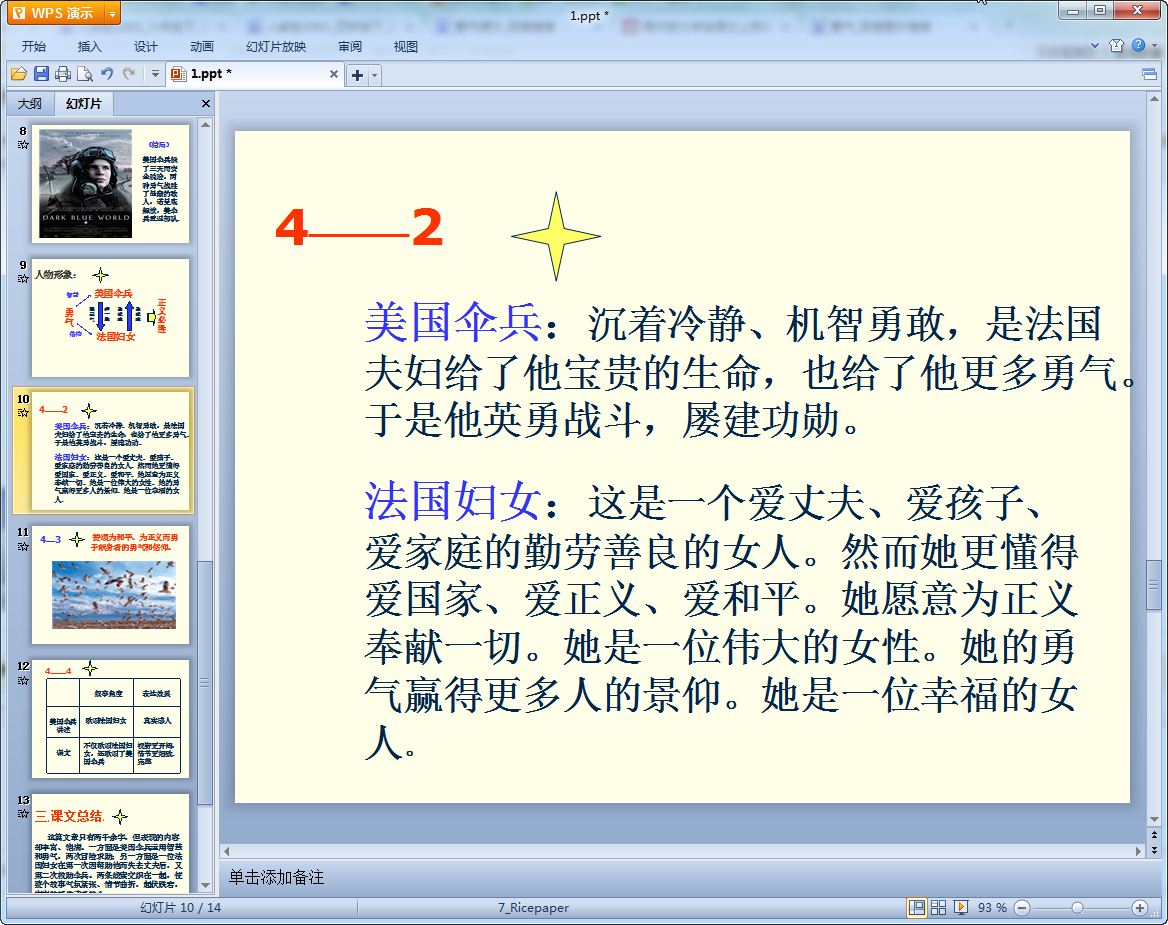Click main editor scroll up arrow

[1154, 98]
